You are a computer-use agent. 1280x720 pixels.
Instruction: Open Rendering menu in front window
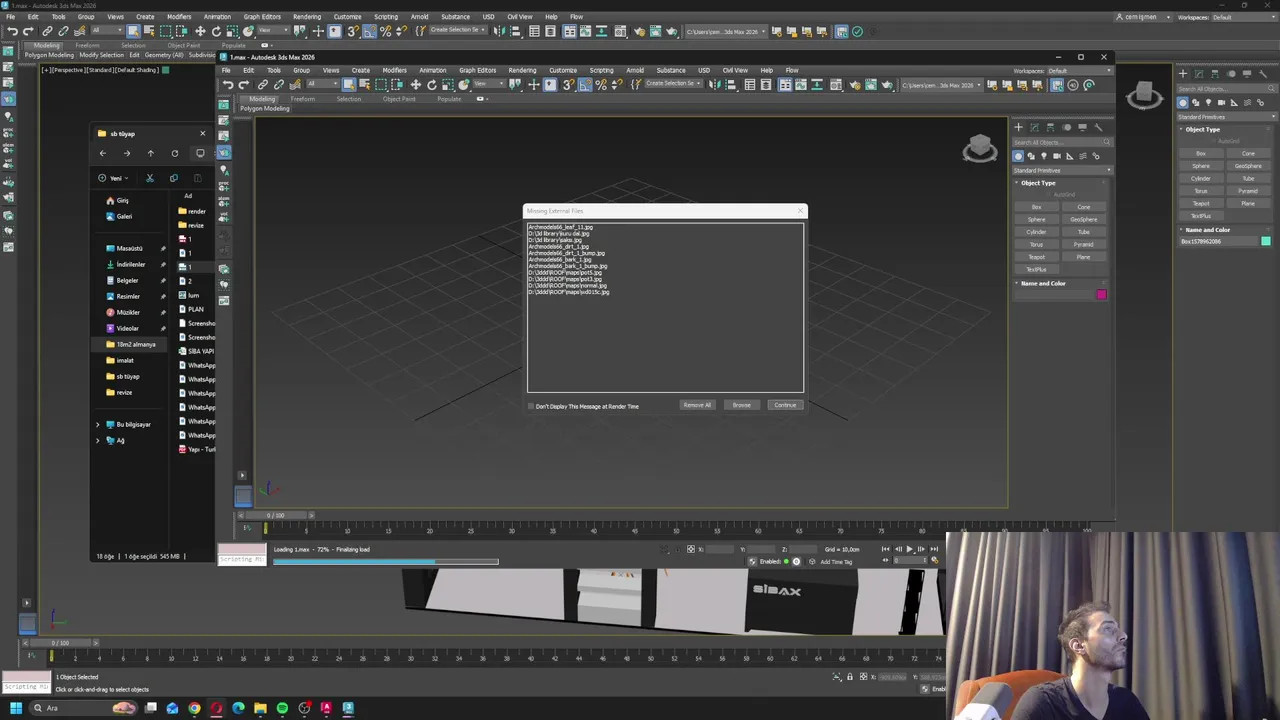(522, 70)
